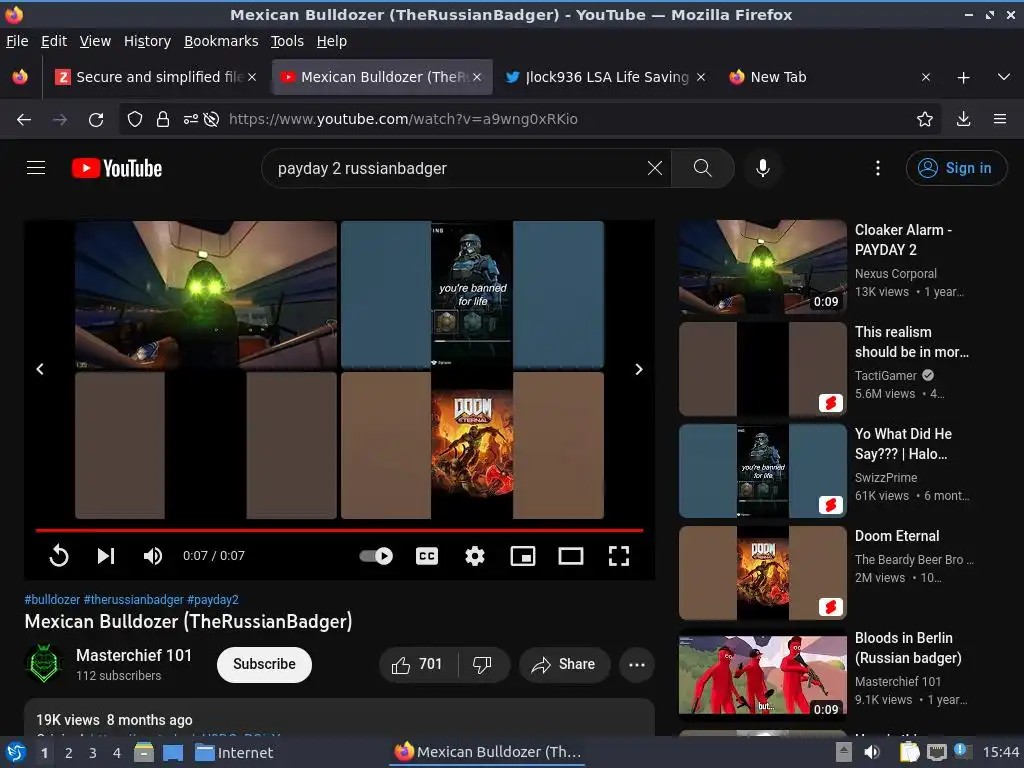Subscribe to Masterchief 101

pyautogui.click(x=264, y=664)
